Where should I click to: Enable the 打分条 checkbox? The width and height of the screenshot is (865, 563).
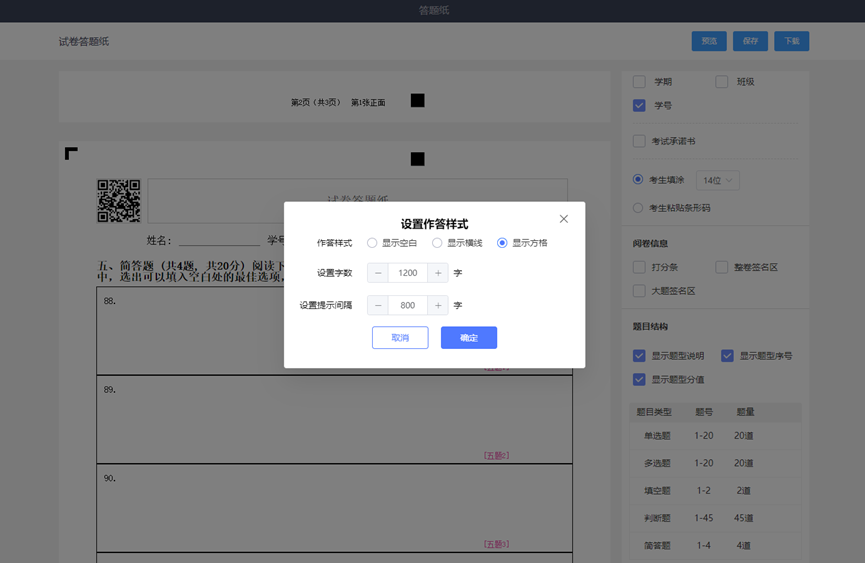639,267
